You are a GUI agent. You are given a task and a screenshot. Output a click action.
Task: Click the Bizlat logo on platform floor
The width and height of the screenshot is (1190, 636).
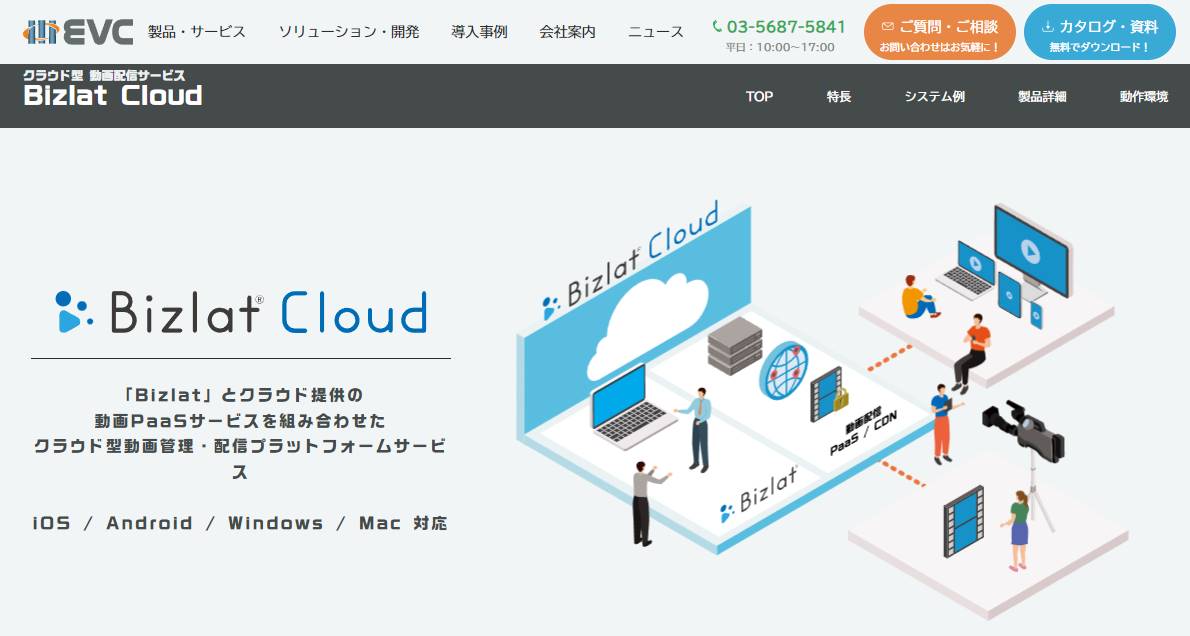coord(759,494)
